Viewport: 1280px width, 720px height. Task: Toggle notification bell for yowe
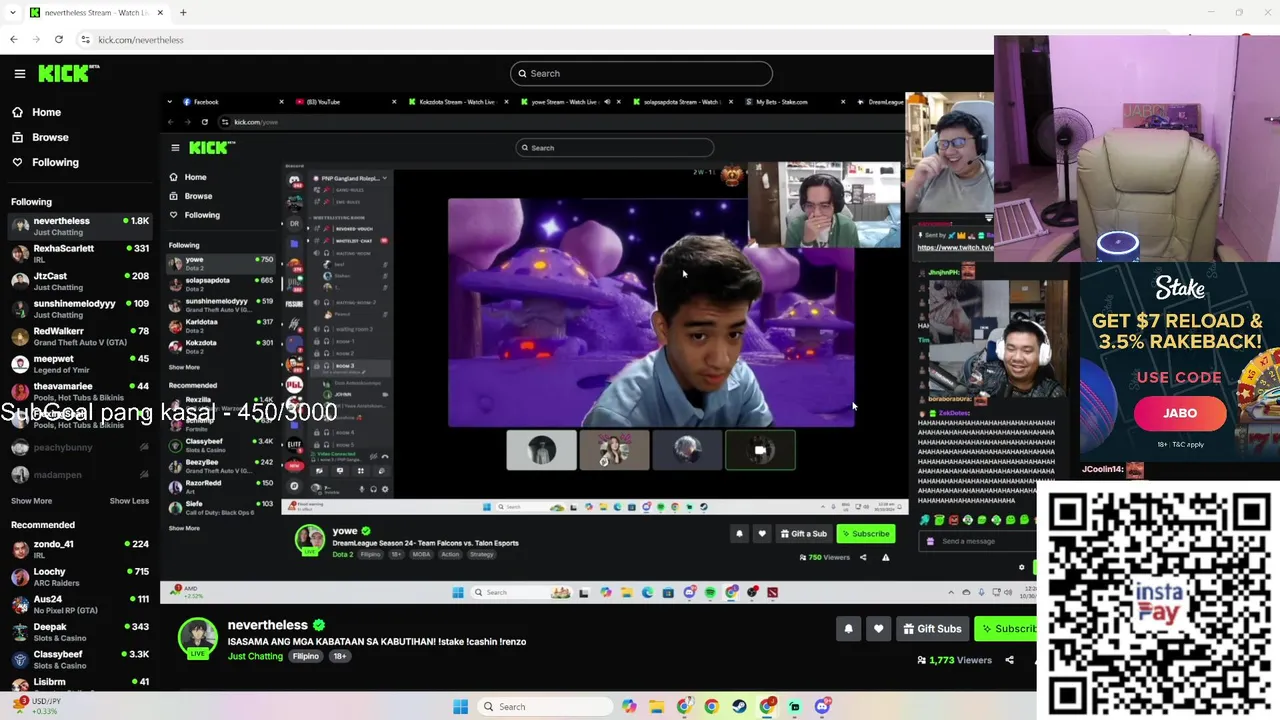[739, 533]
